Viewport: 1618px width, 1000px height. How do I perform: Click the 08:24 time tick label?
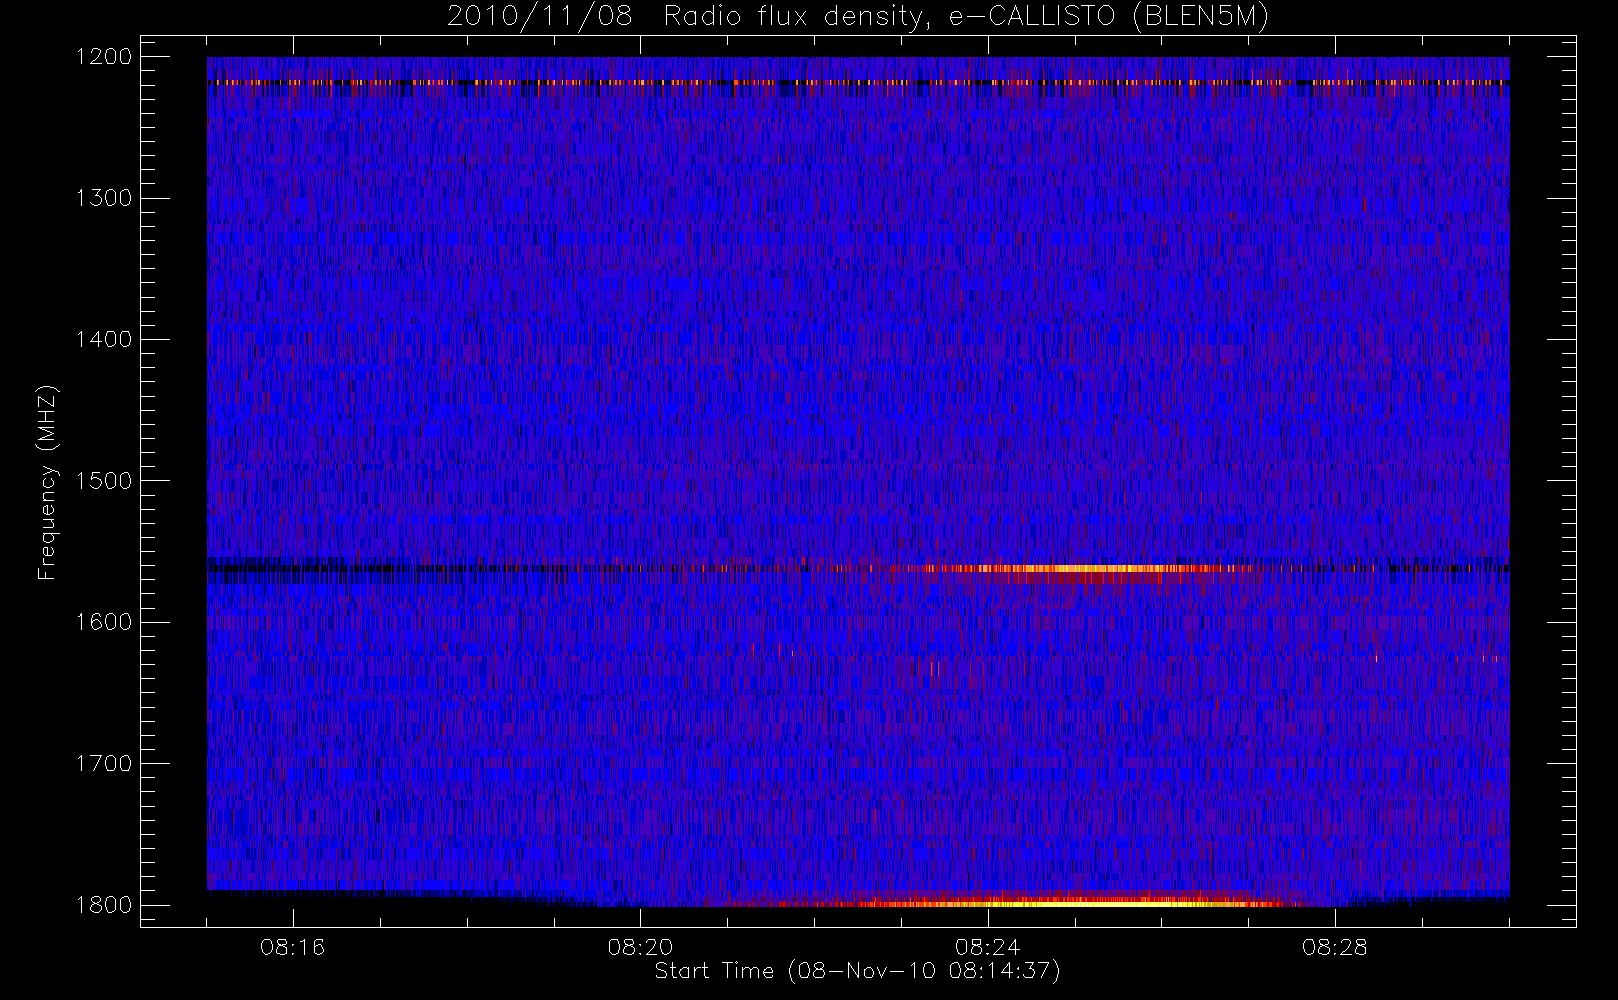tap(987, 947)
